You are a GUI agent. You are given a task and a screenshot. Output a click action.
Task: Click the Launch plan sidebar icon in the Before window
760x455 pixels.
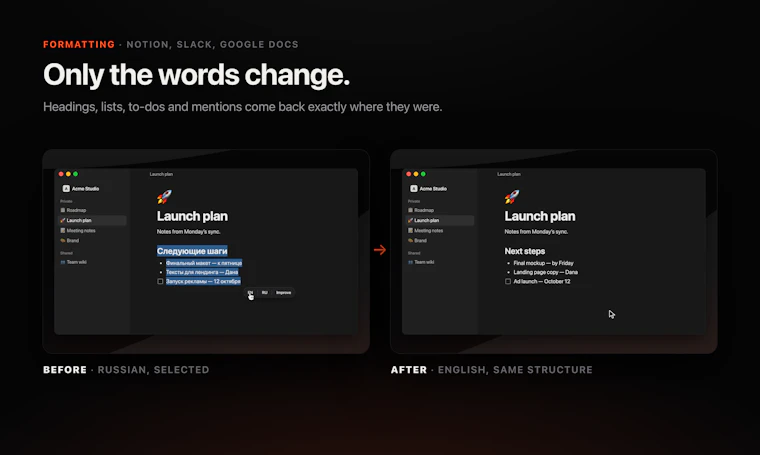[x=63, y=220]
